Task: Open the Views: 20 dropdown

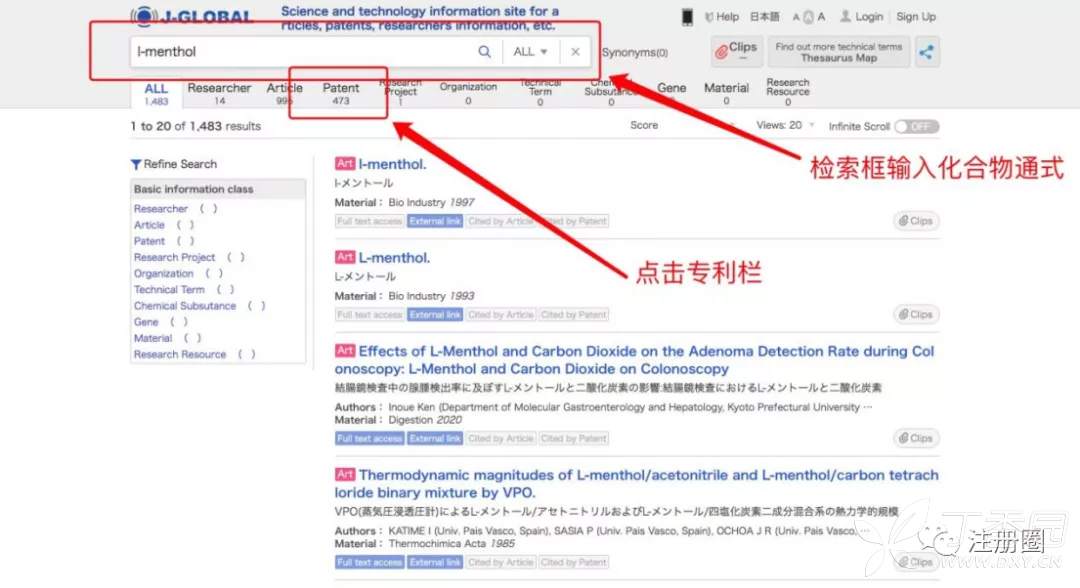Action: point(786,126)
